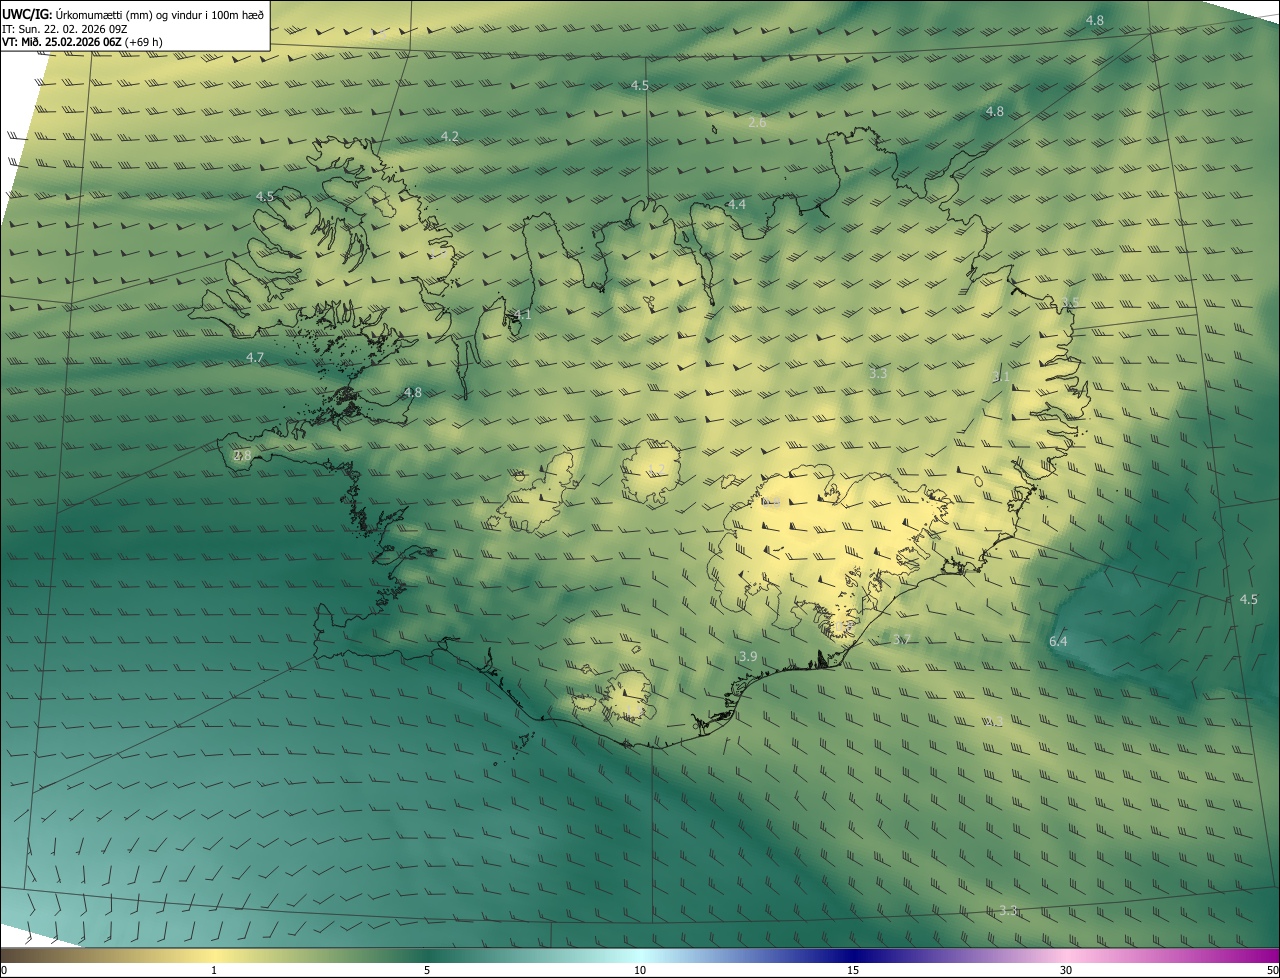
Task: Select the 3.7 value label on the map
Action: coord(902,640)
